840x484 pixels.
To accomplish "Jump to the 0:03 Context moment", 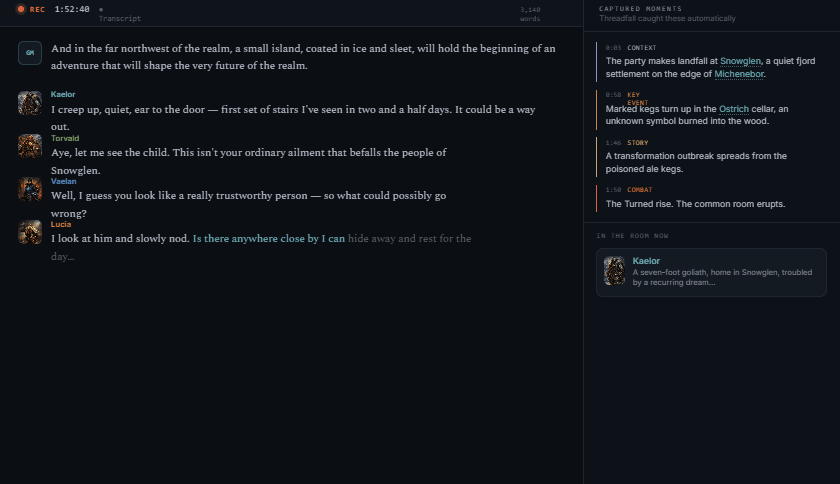I will point(711,62).
